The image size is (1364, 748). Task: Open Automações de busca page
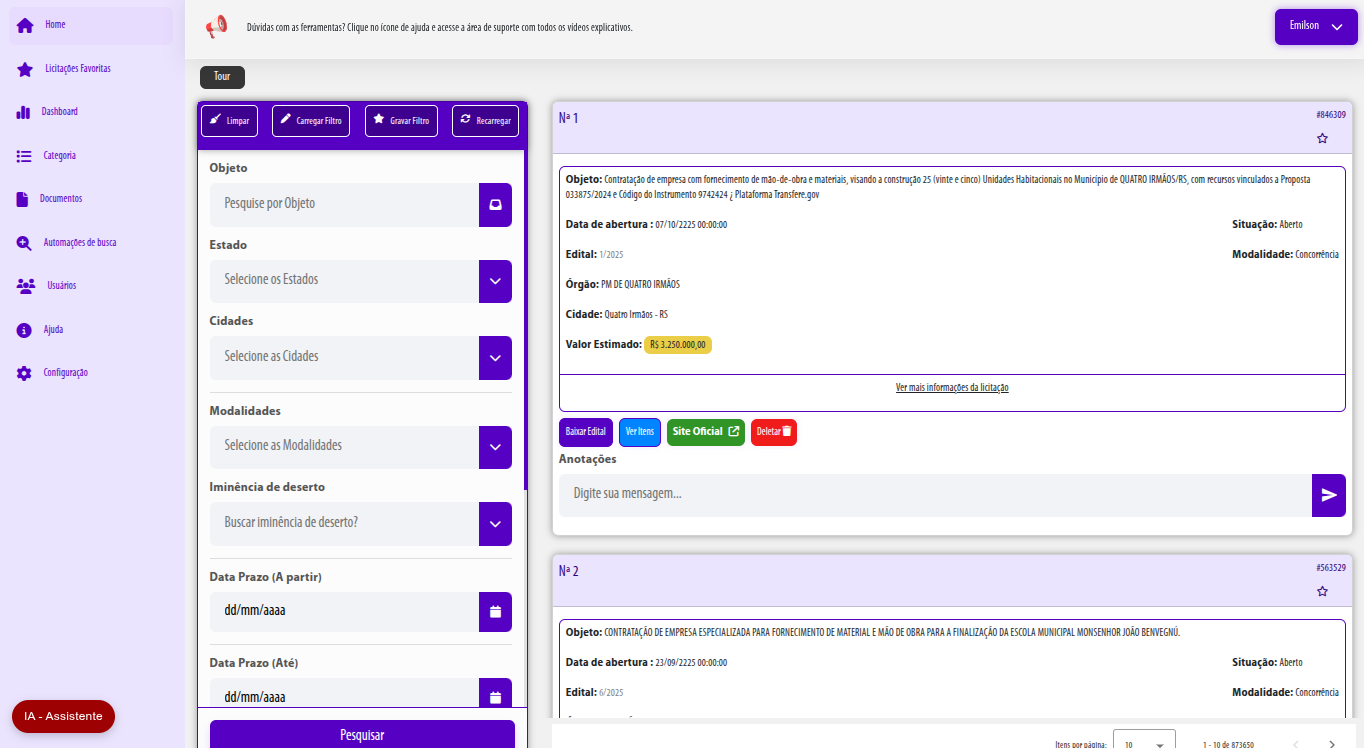pyautogui.click(x=79, y=242)
